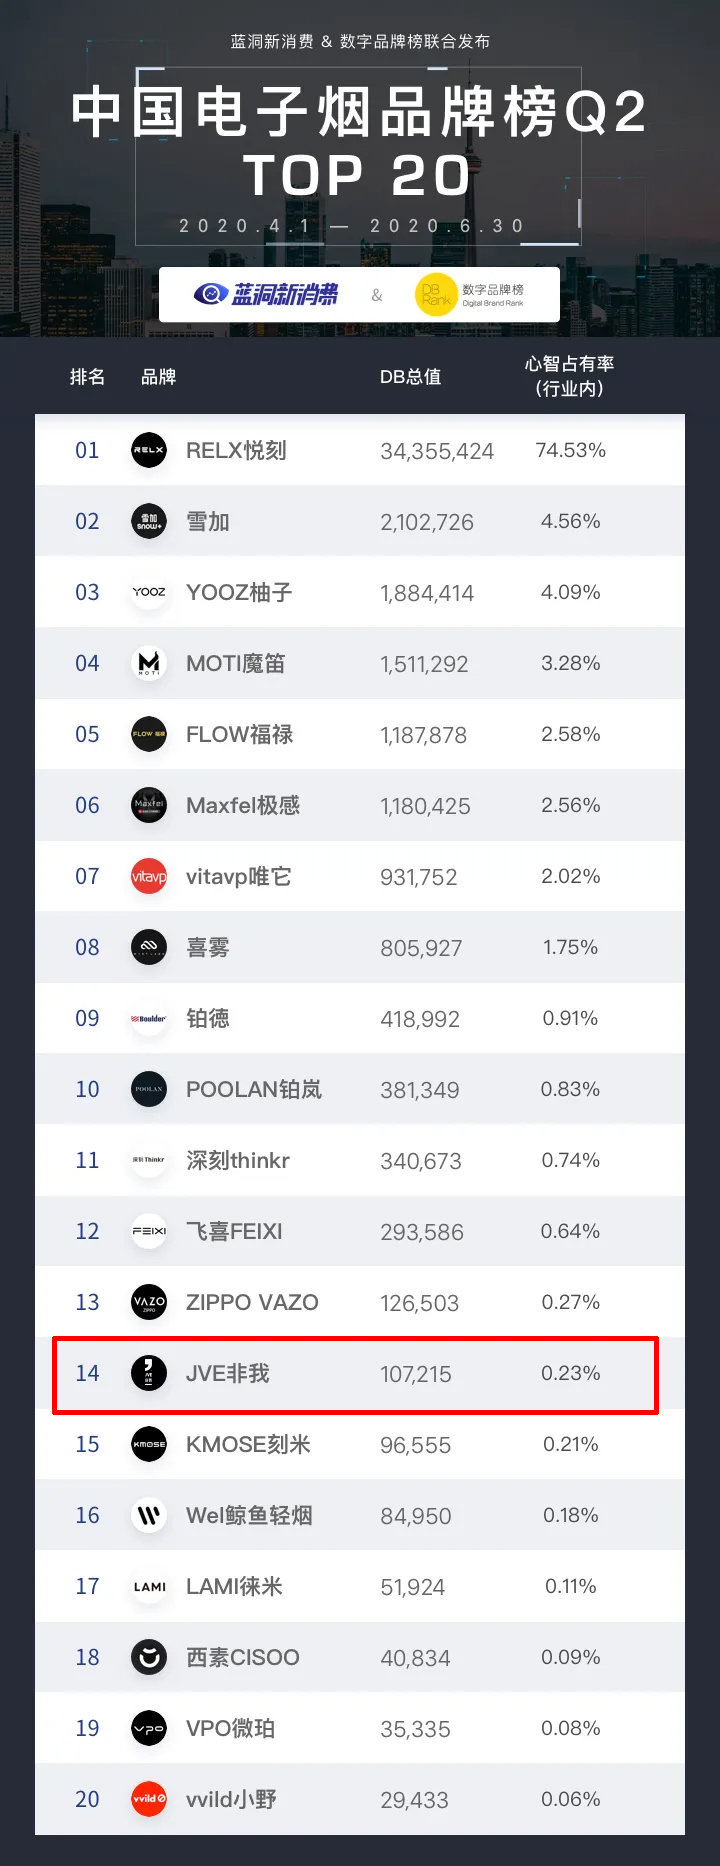
Task: Click the KMOSE刻米 brand name
Action: coord(248,1444)
